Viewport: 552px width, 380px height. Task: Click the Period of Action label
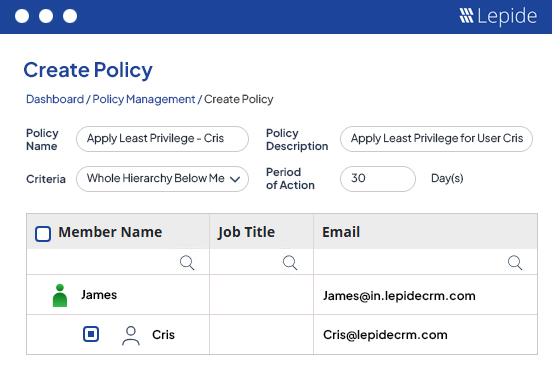(290, 179)
